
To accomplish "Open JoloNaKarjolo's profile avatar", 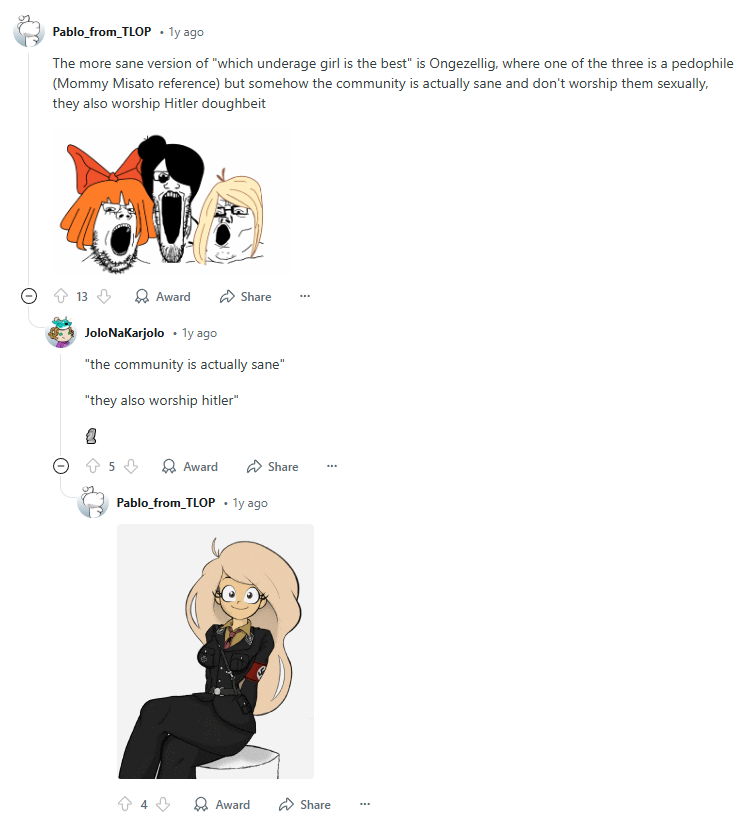I will 61,332.
